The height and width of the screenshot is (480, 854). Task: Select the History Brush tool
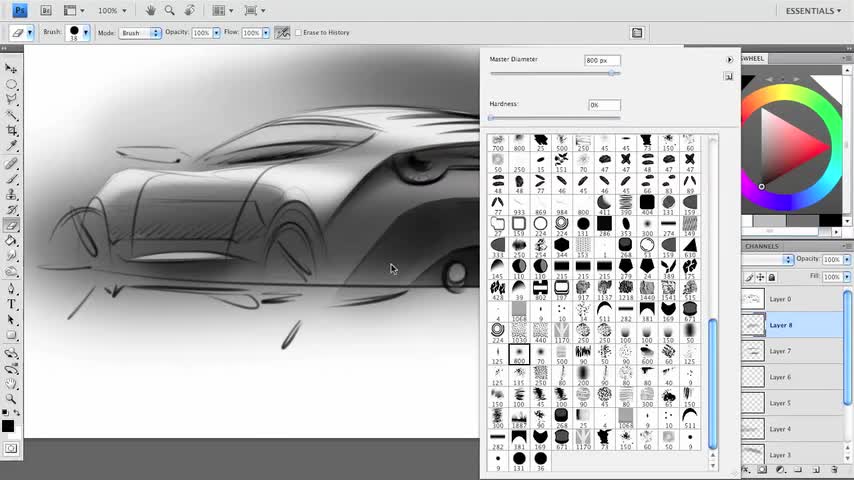pos(11,210)
